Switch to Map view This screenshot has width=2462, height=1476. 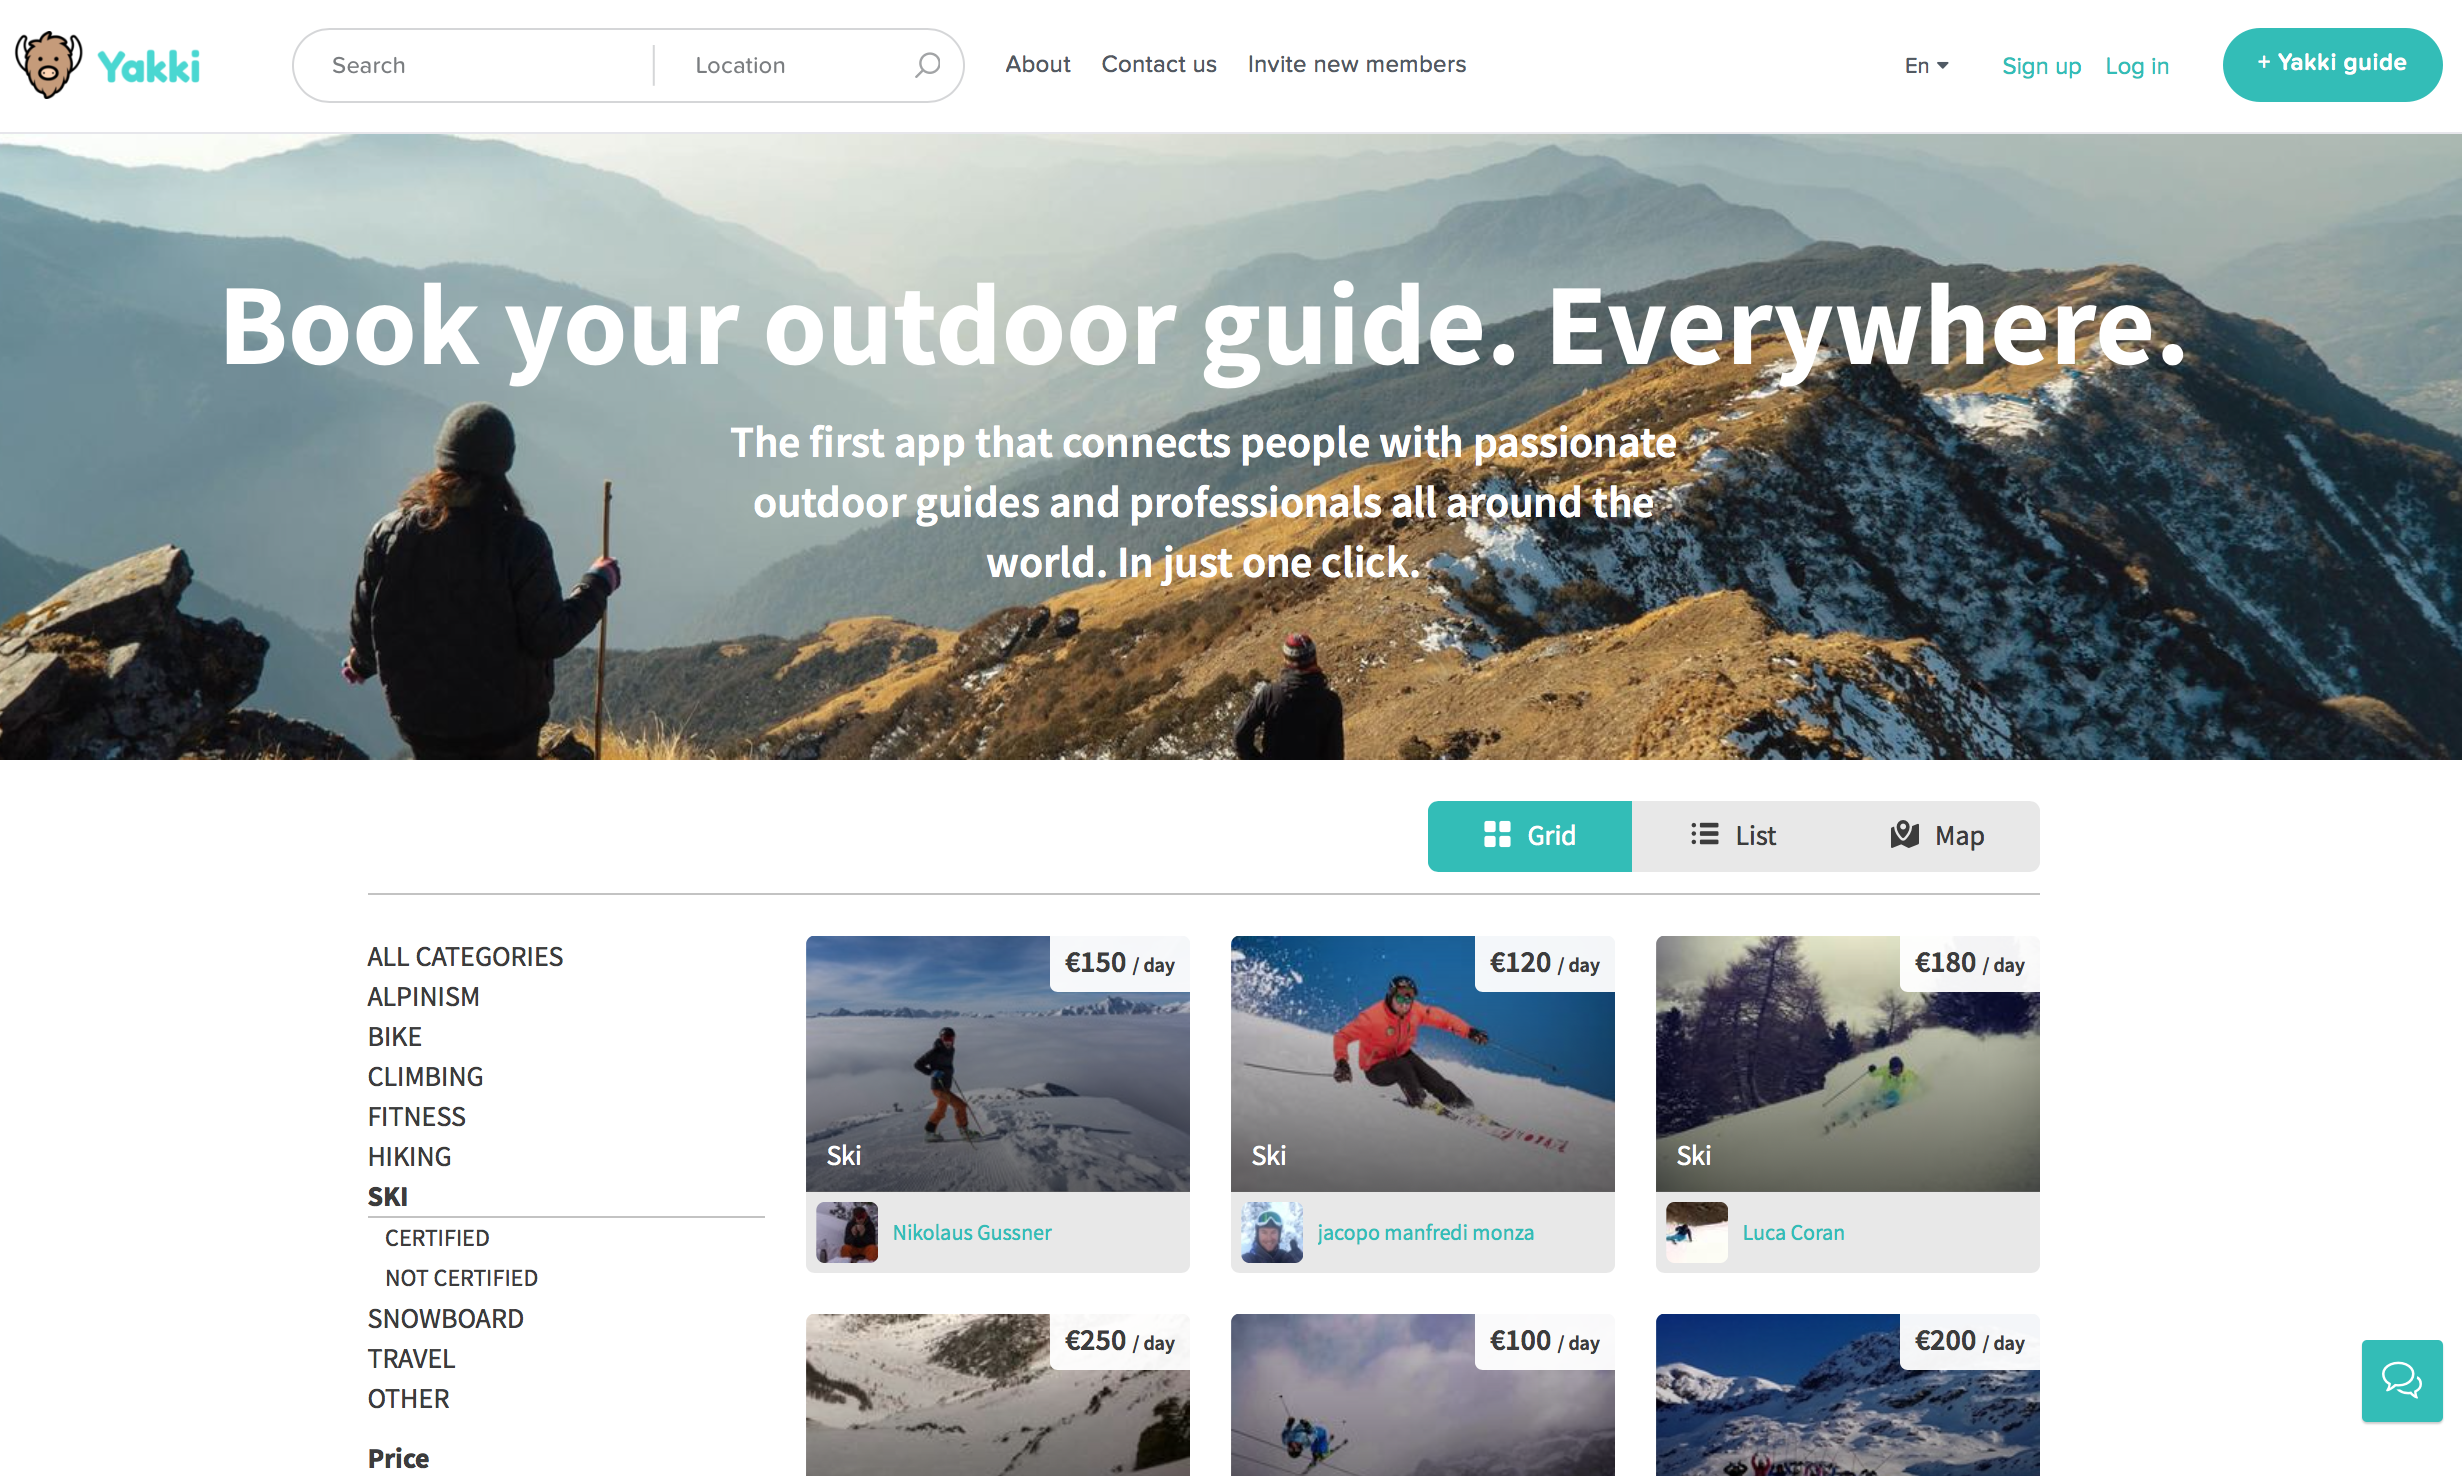[x=1937, y=836]
